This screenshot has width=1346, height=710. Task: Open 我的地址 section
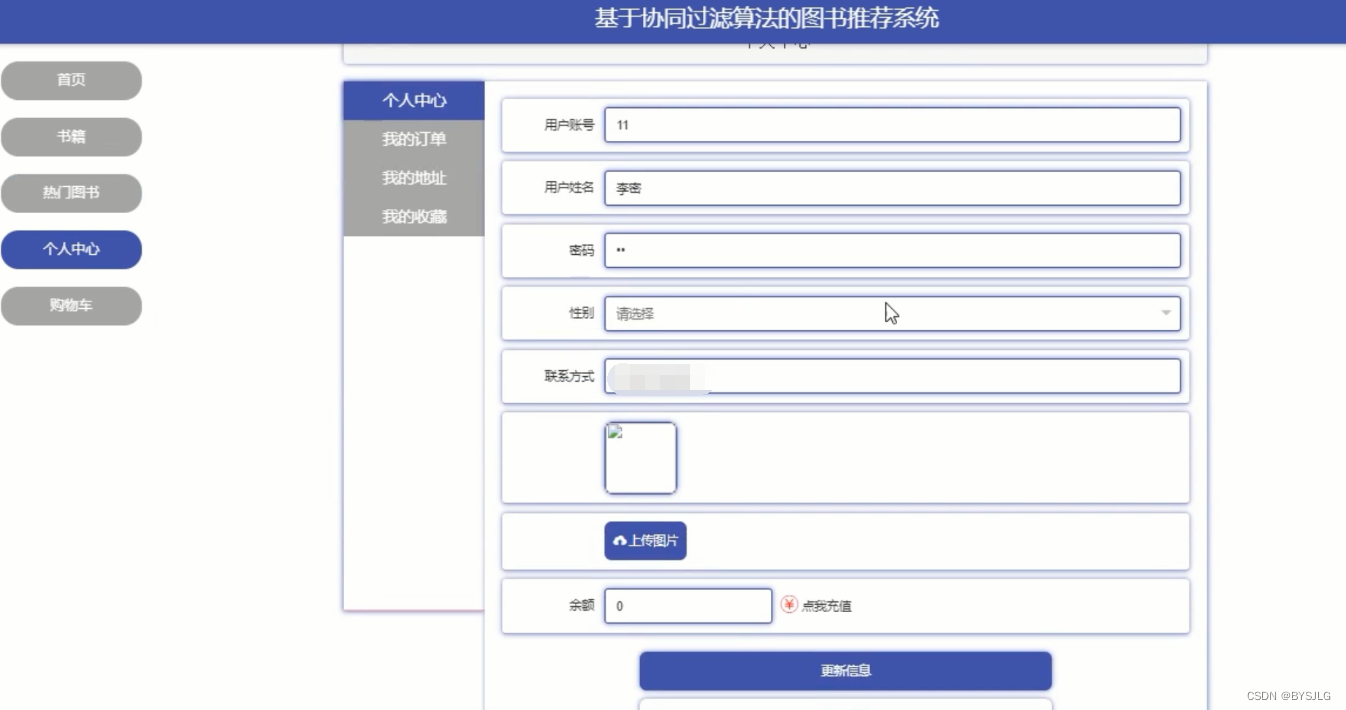413,178
